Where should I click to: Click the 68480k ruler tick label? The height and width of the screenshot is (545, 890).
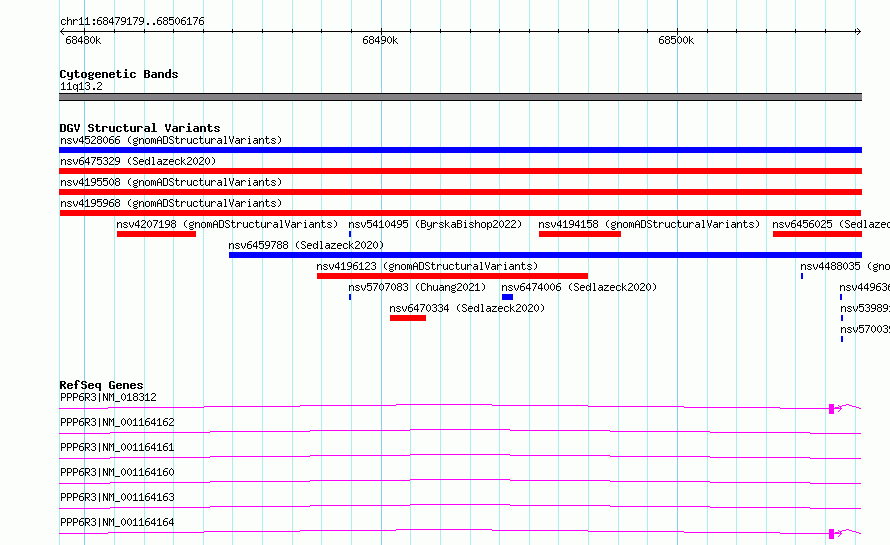(83, 40)
